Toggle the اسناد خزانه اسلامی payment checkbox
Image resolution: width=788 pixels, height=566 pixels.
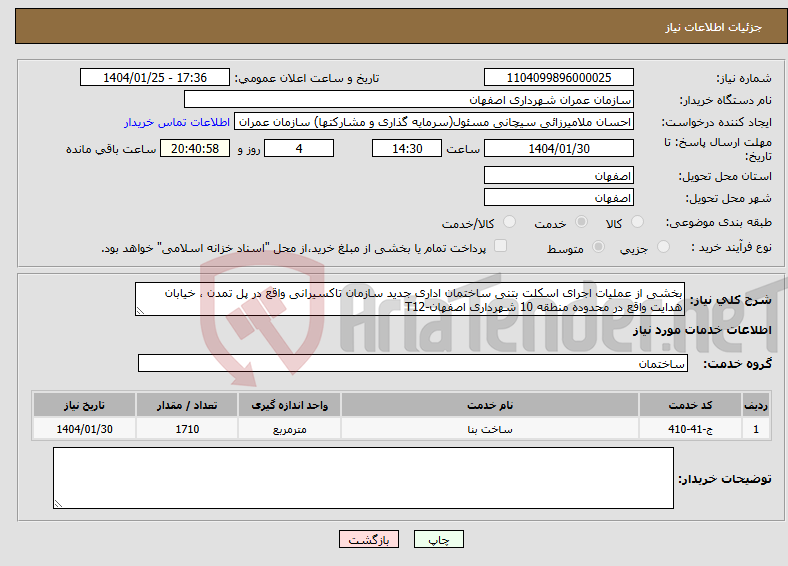[501, 245]
